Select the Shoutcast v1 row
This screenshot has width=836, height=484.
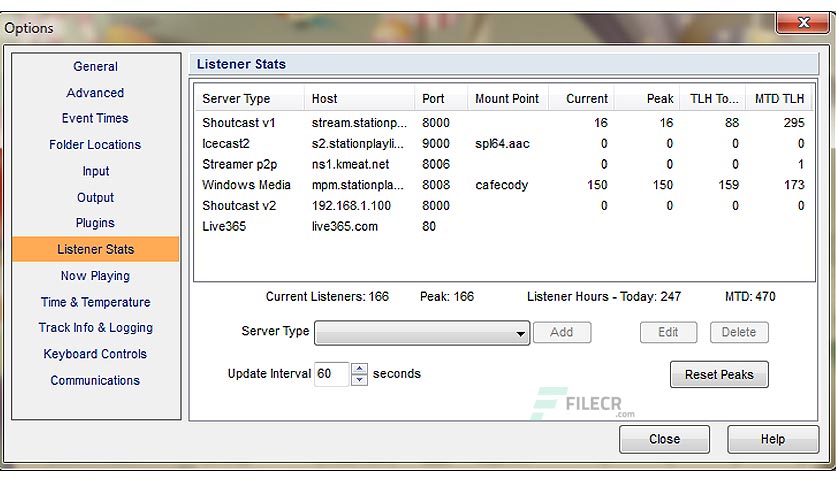click(503, 123)
